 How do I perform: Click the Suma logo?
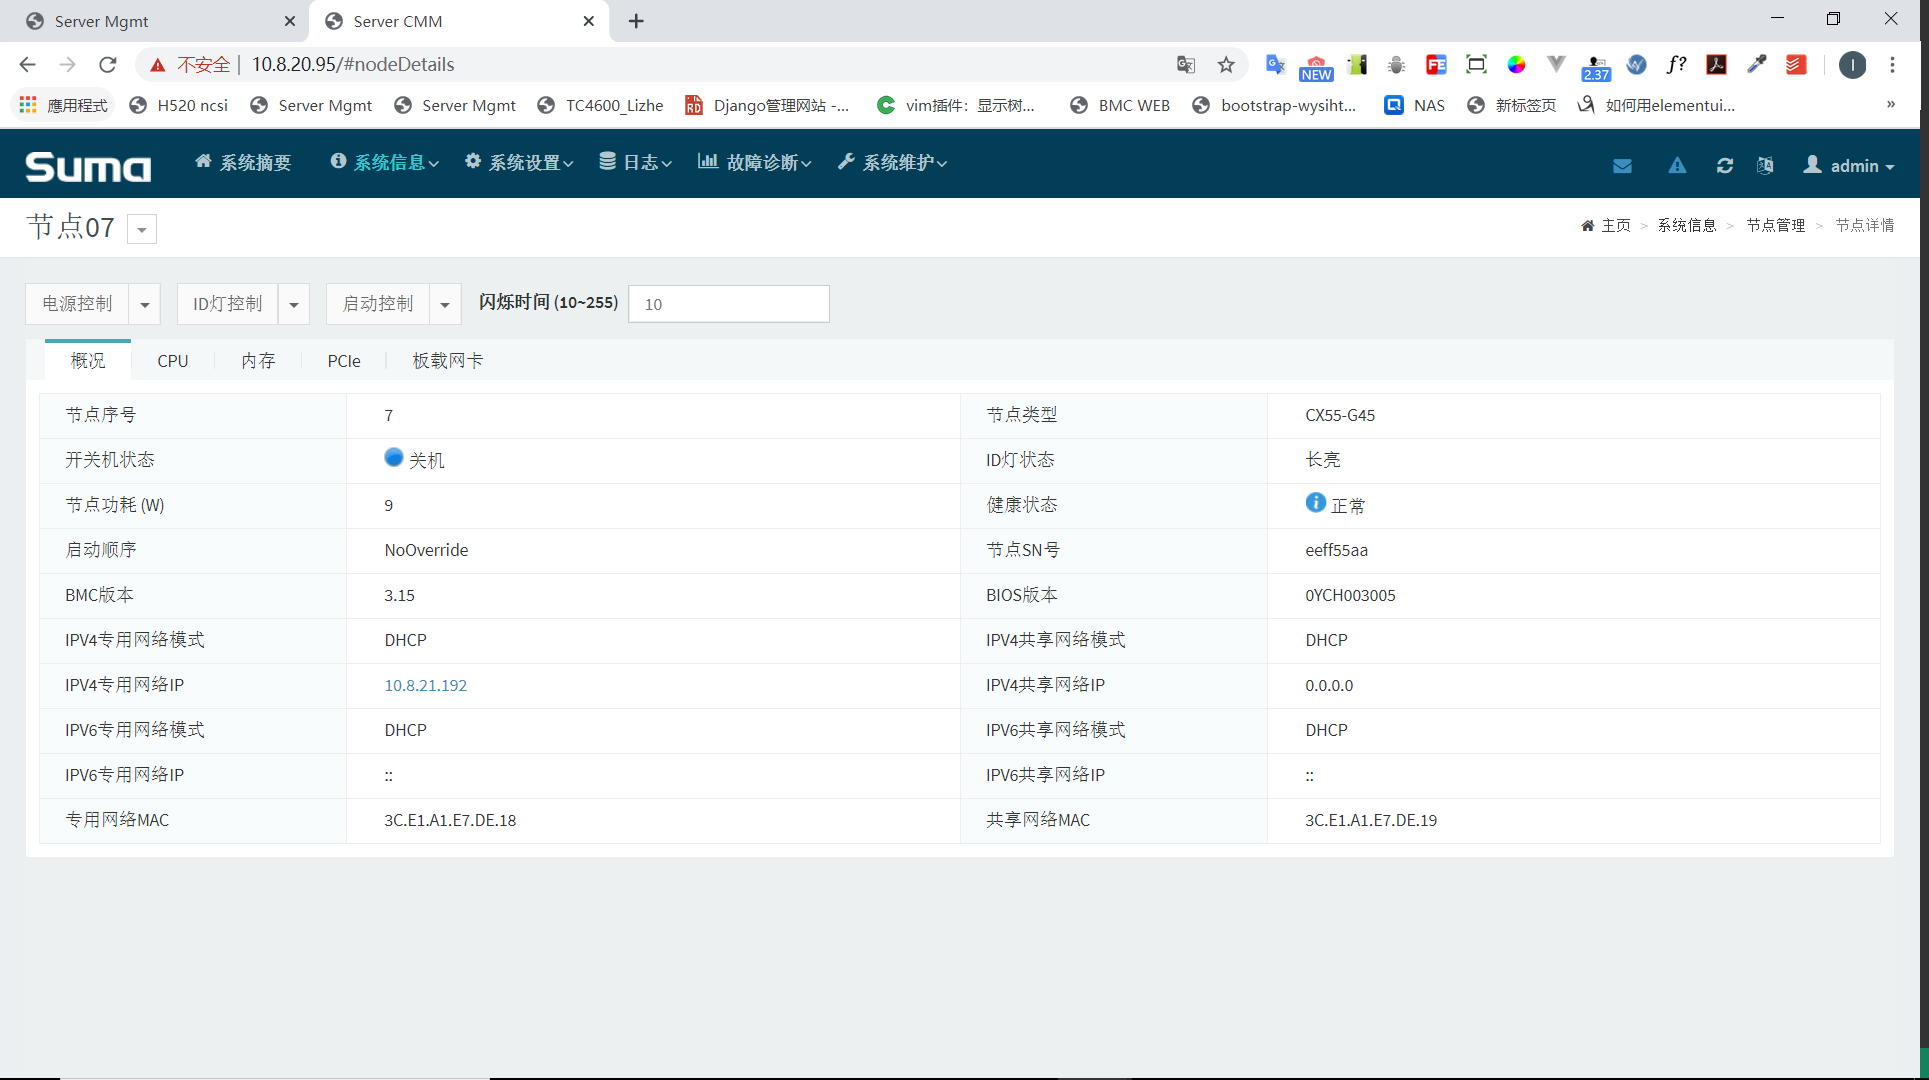[88, 166]
